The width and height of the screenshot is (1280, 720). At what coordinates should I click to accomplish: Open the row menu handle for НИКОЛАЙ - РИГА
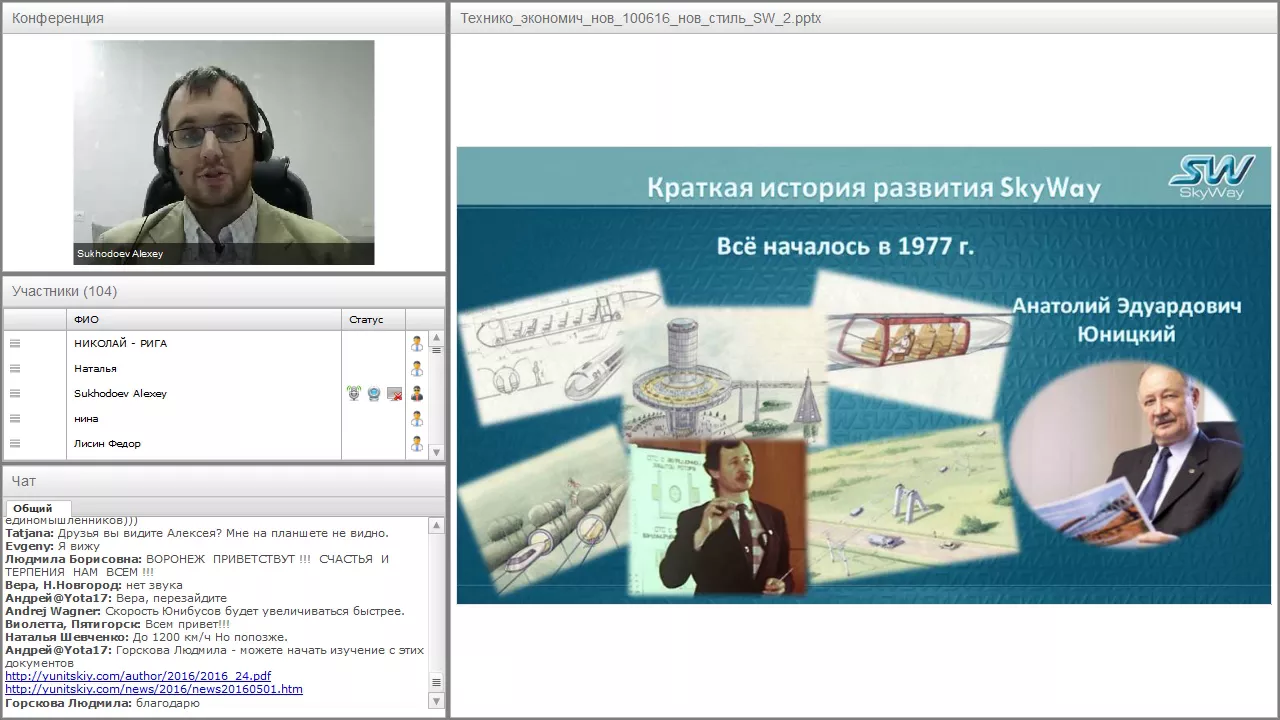click(x=15, y=343)
